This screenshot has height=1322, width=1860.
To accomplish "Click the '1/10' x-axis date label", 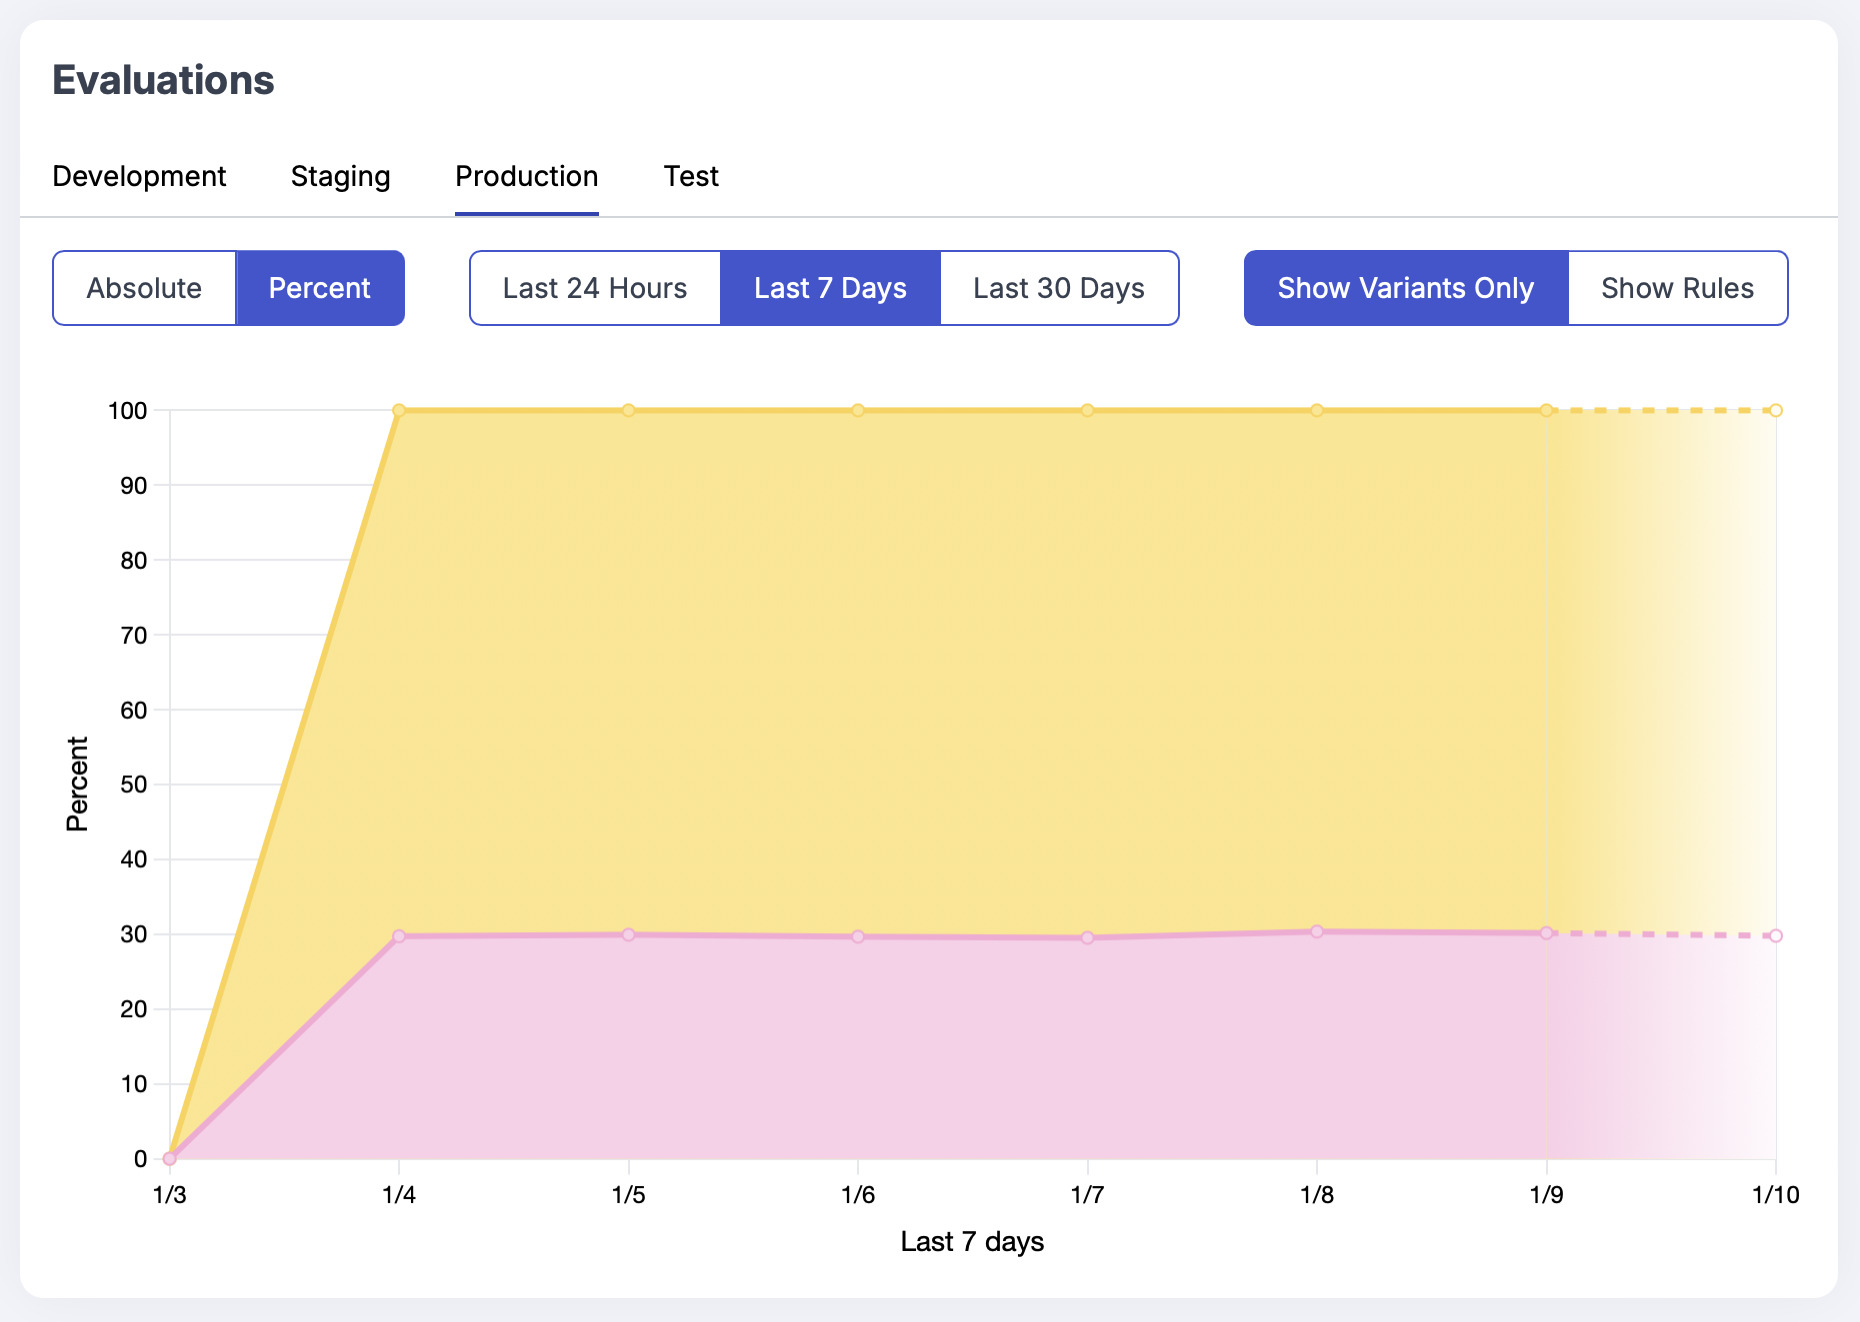I will point(1776,1195).
